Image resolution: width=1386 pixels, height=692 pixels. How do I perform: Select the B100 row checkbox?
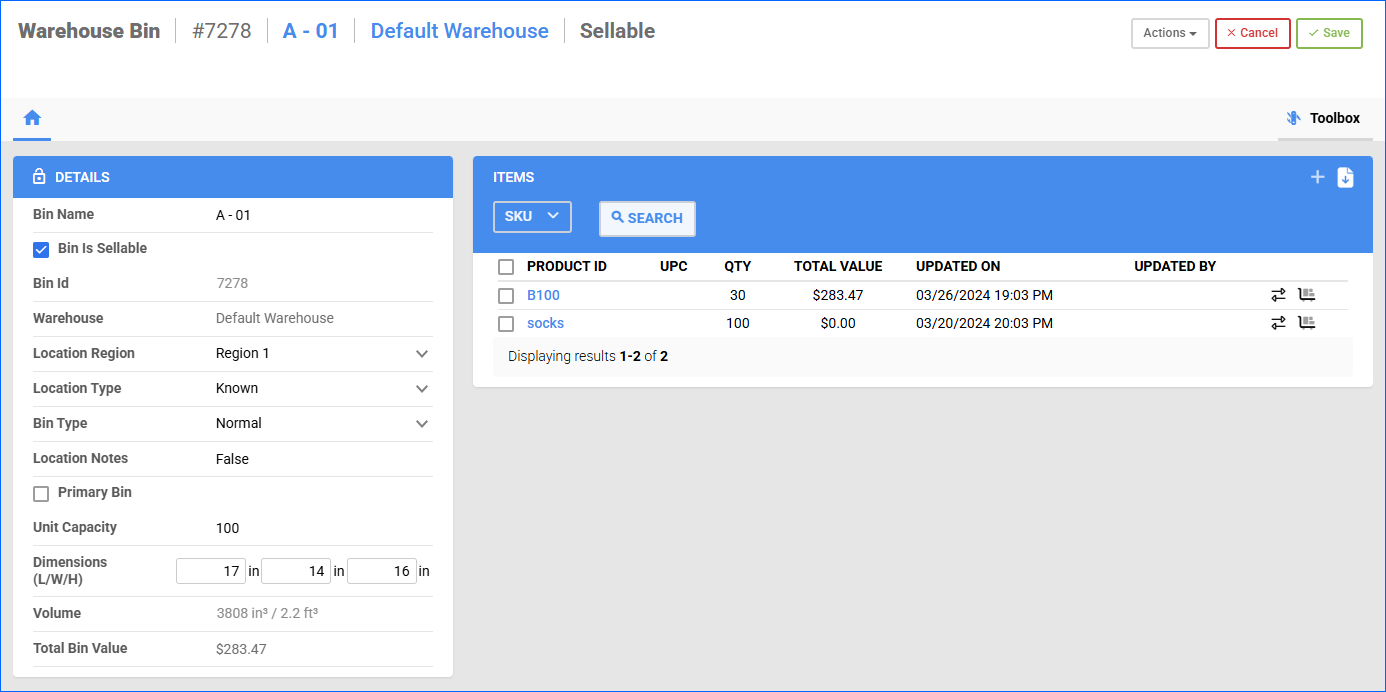point(506,296)
